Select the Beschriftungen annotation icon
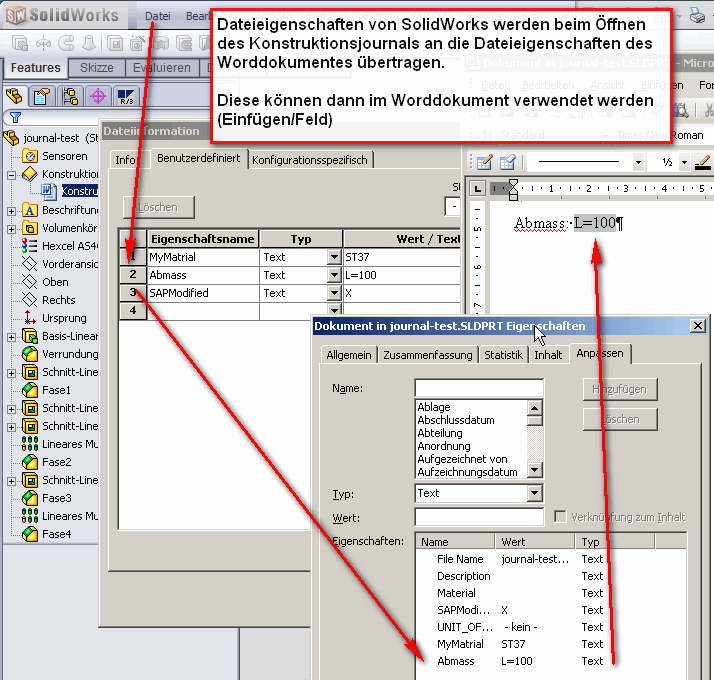Screen dimensions: 714x680 tap(30, 210)
